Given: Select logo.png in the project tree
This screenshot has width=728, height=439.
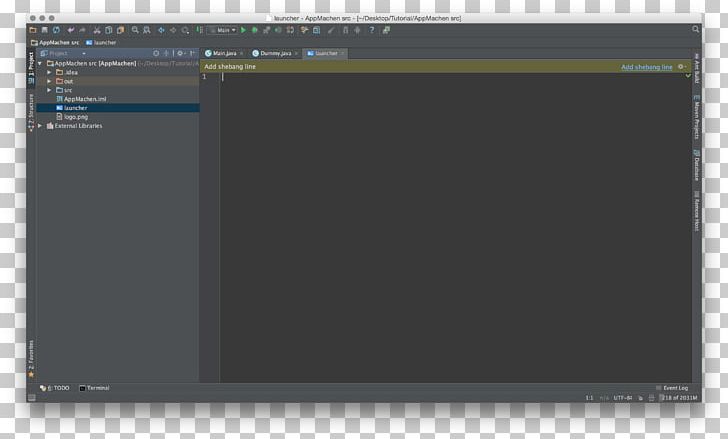Looking at the screenshot, I should 76,117.
